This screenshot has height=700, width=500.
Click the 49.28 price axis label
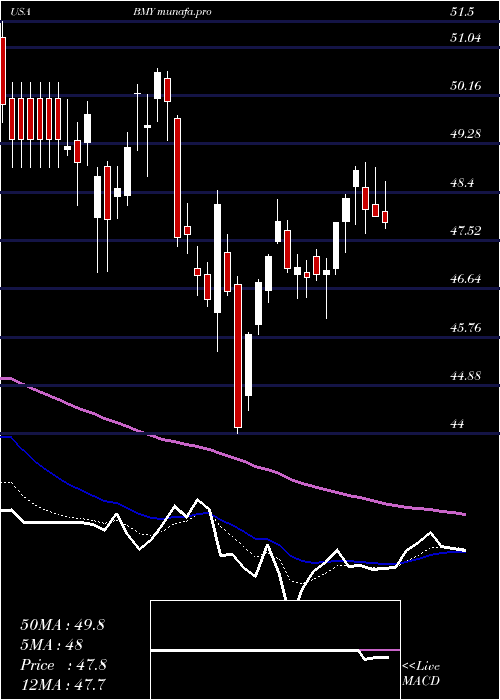point(465,133)
